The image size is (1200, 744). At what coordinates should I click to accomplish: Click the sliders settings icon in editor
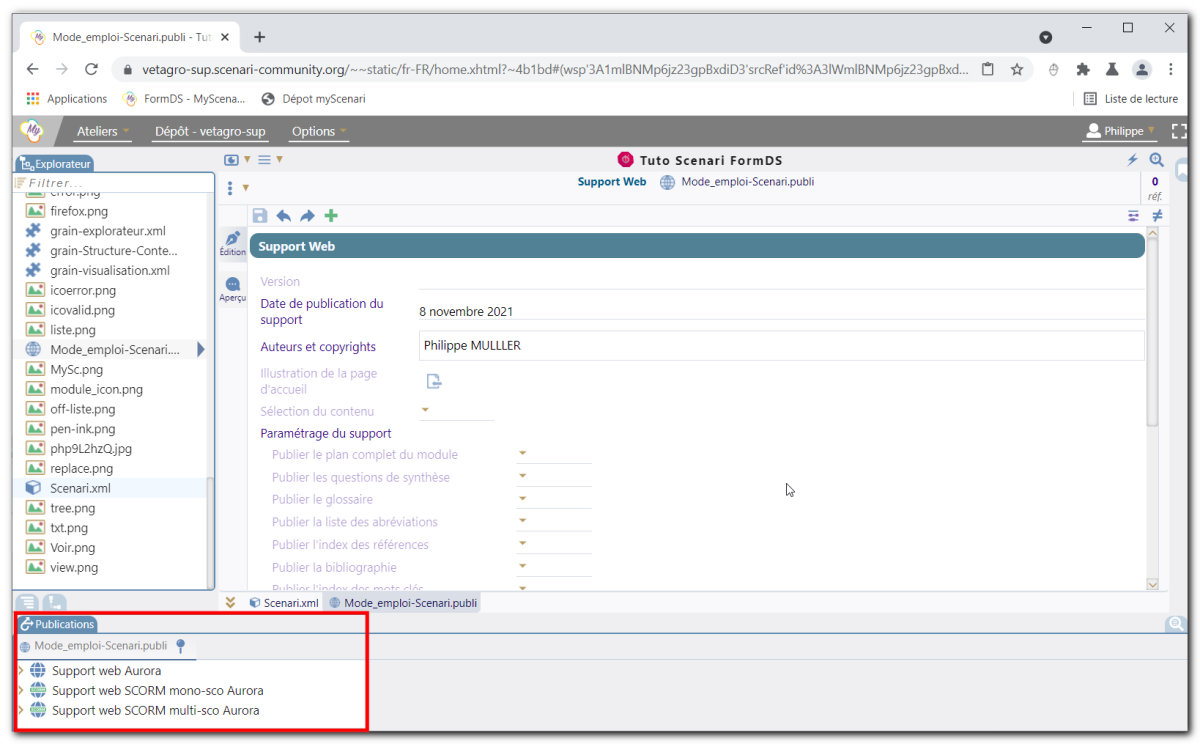[1133, 216]
